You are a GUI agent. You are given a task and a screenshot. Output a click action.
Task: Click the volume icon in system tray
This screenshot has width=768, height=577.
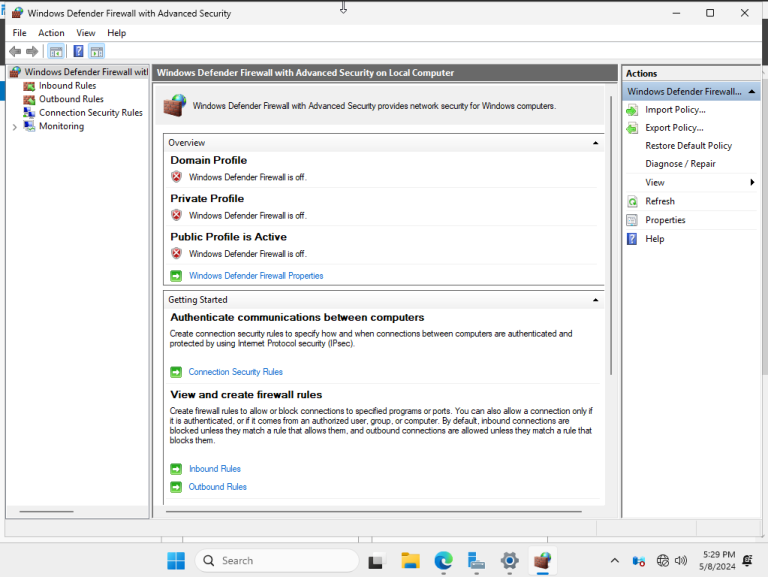click(681, 561)
